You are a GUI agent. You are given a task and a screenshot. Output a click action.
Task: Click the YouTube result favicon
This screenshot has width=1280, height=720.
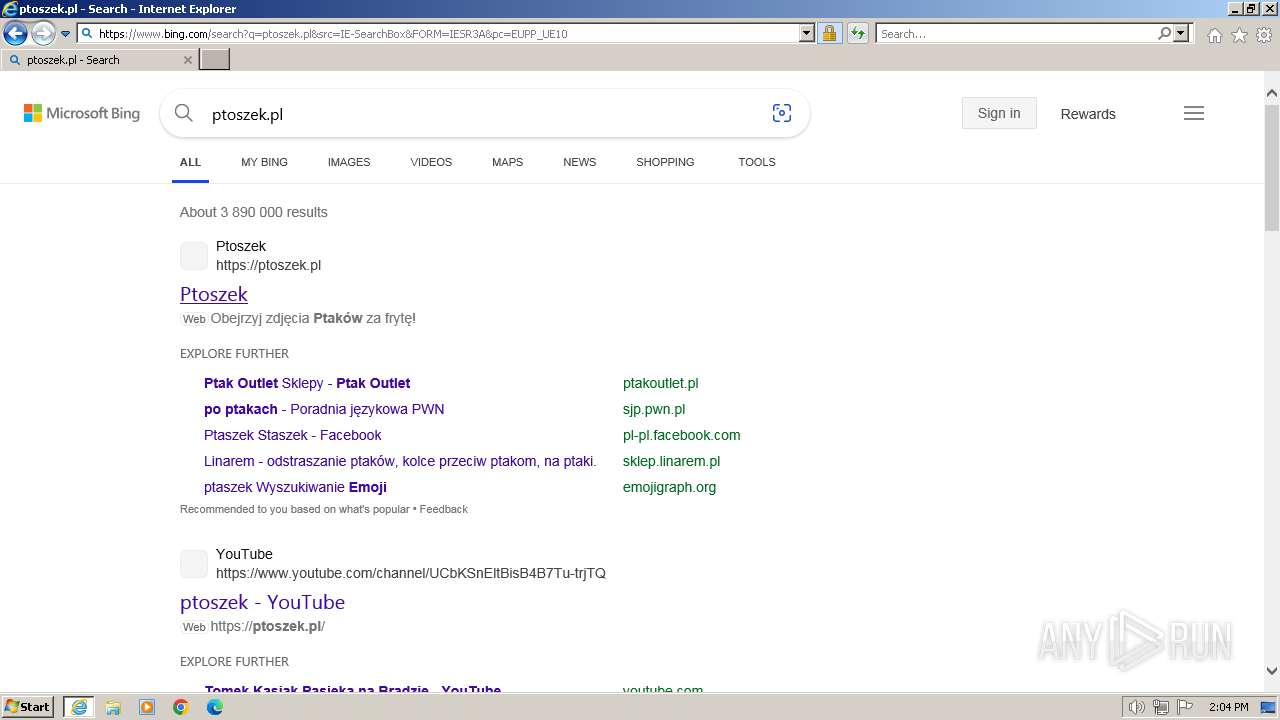194,564
